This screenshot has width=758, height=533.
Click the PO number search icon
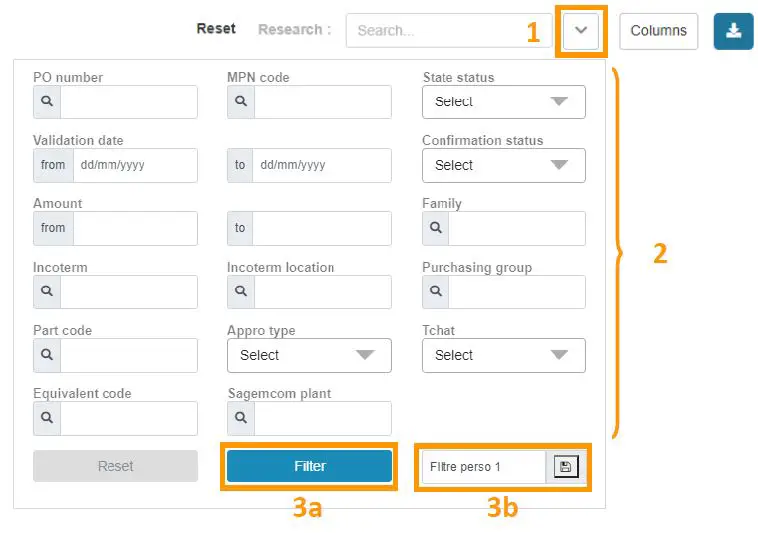47,102
